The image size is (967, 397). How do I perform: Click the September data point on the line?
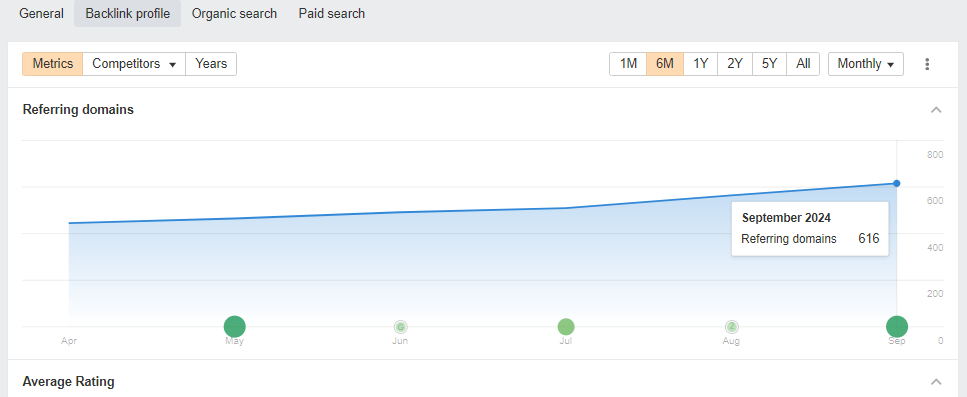tap(897, 183)
